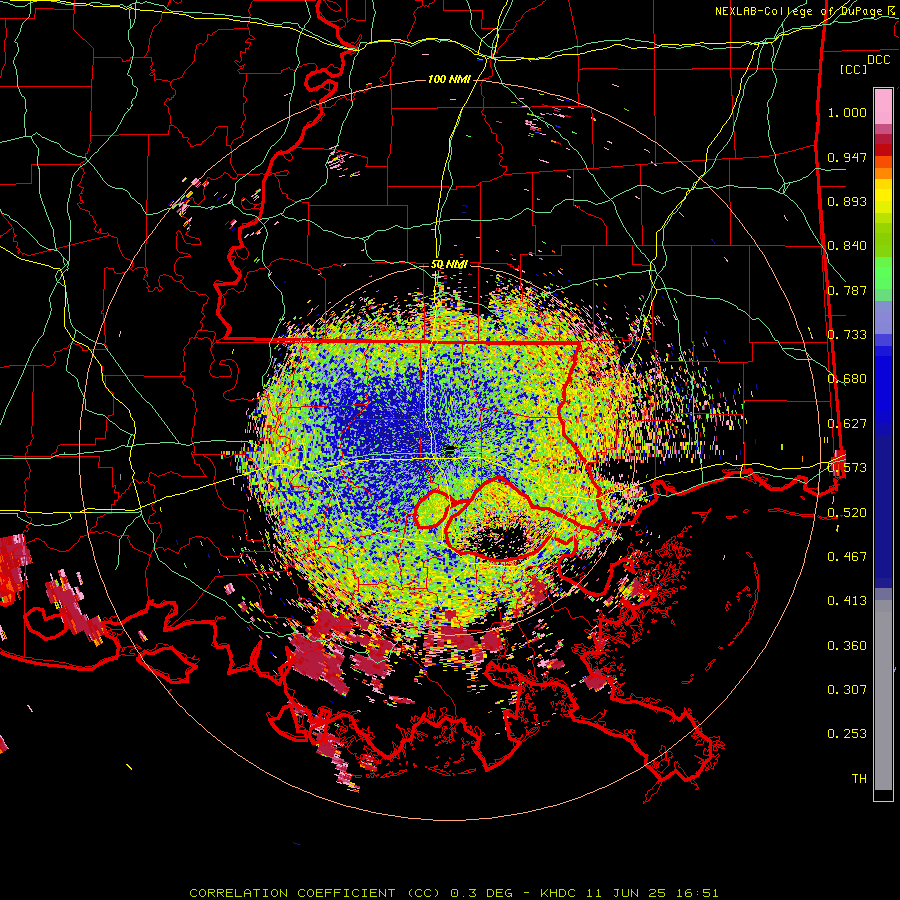This screenshot has width=900, height=900.
Task: Click the 0.520 color scale value
Action: [x=847, y=512]
